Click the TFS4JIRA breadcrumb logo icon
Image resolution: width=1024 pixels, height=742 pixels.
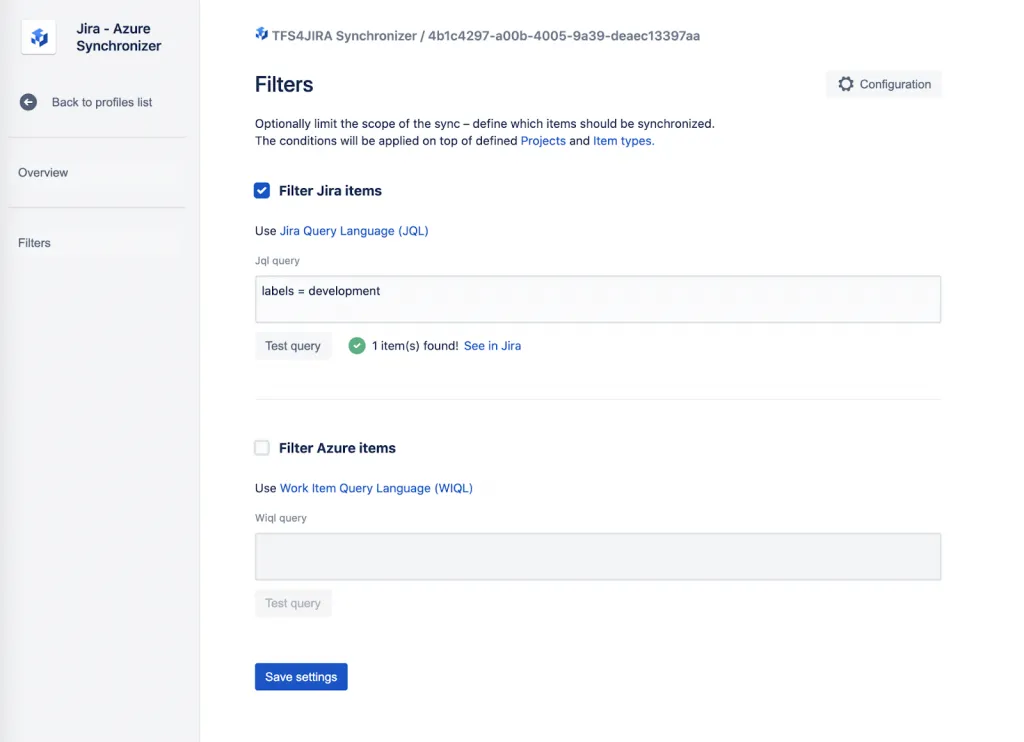pos(261,35)
